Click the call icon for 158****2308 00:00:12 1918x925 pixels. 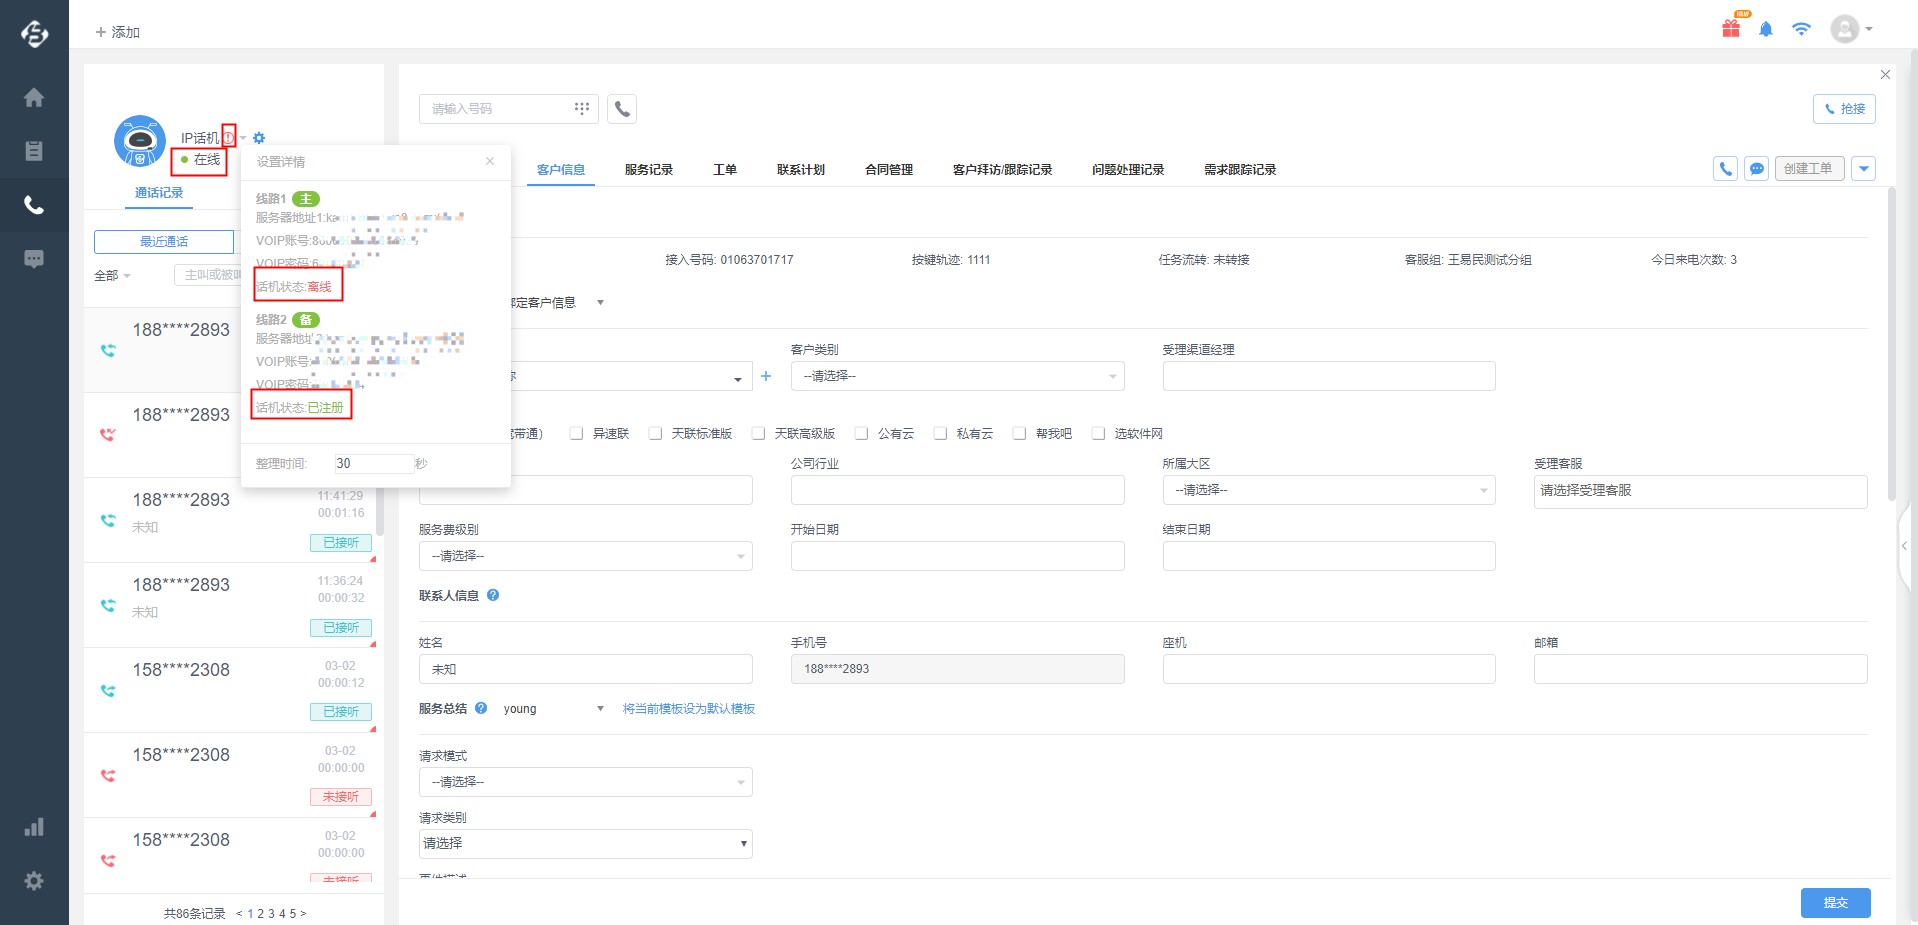(108, 690)
